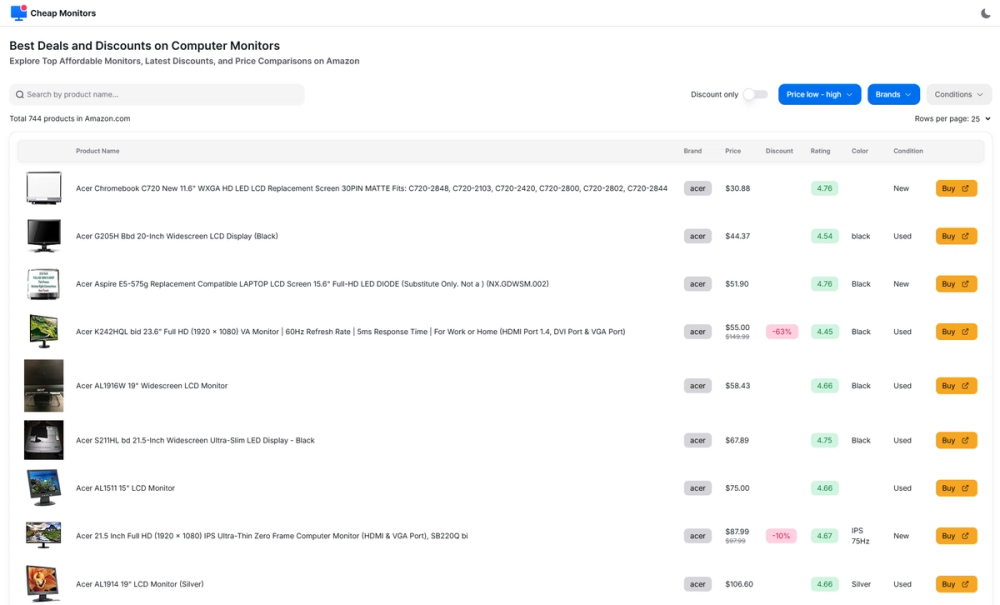Viewport: 1000px width, 605px height.
Task: Toggle dark mode moon icon
Action: tap(985, 13)
